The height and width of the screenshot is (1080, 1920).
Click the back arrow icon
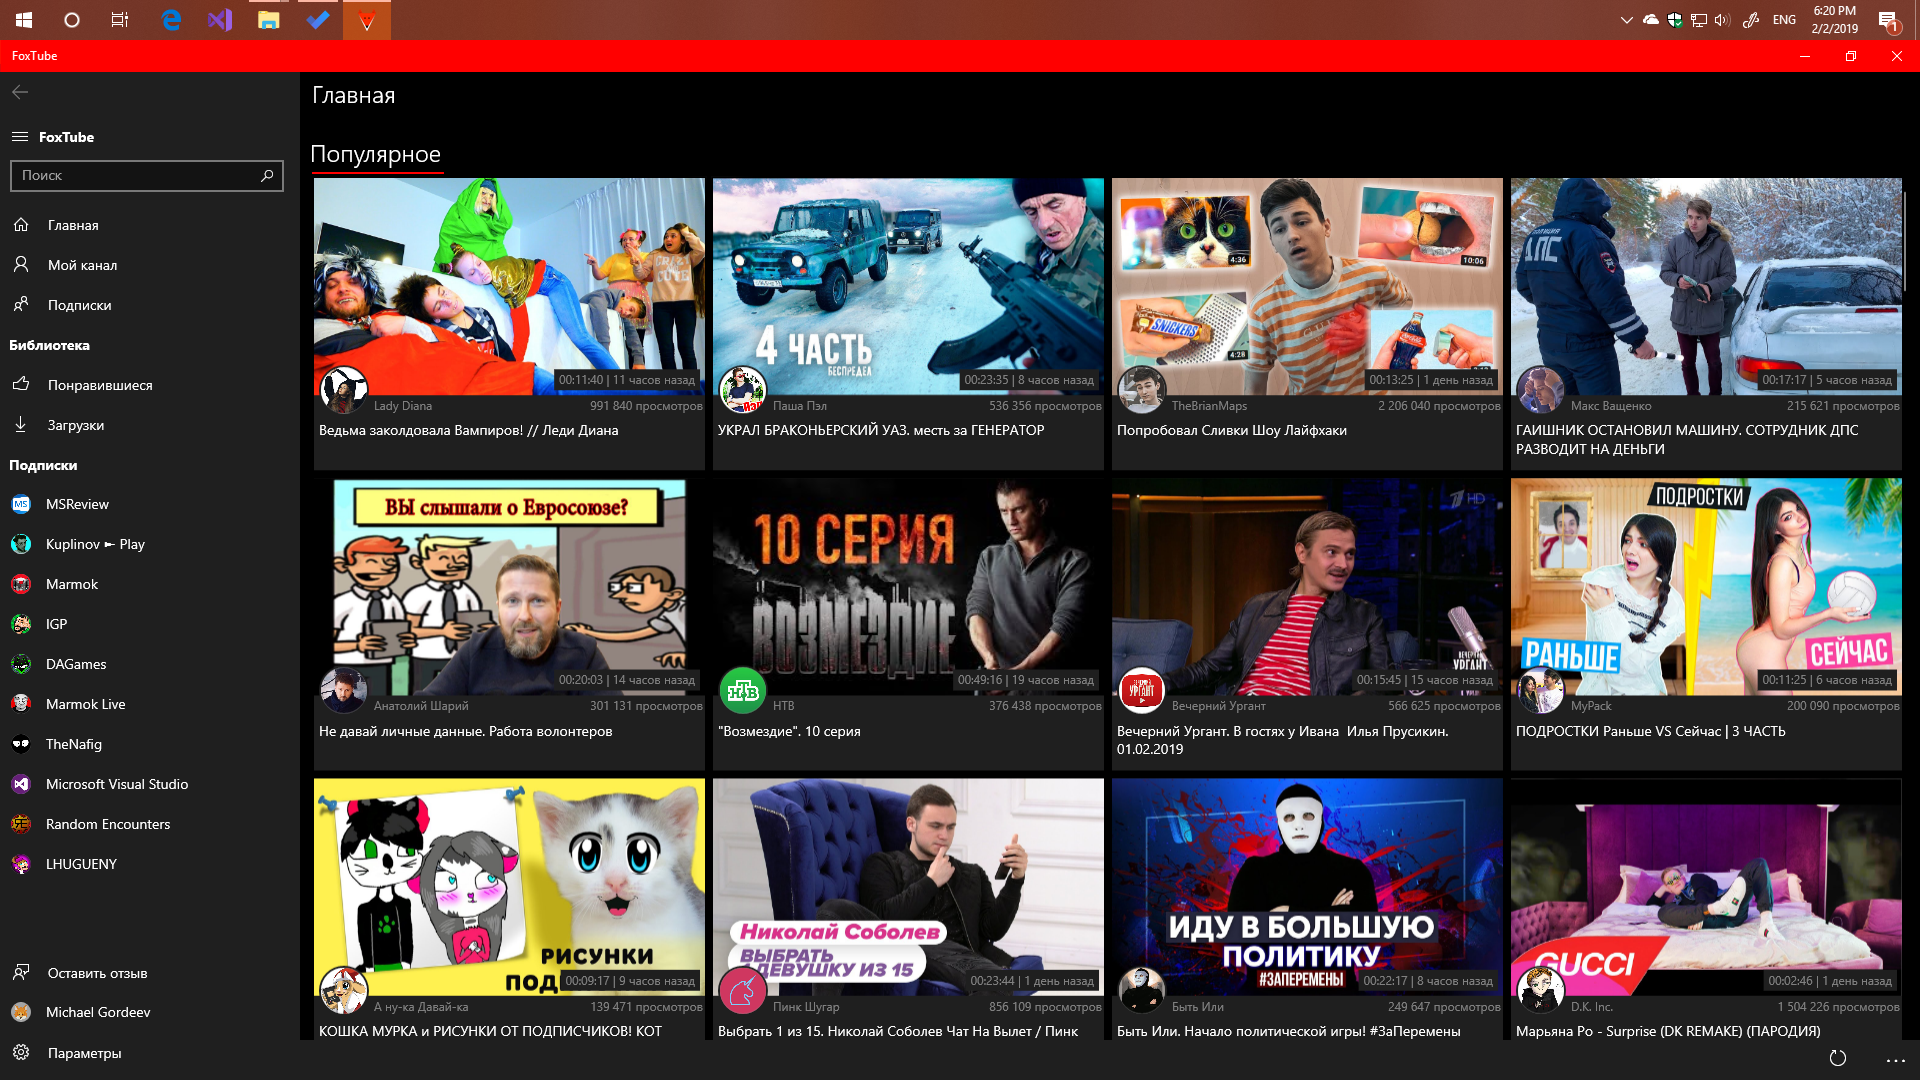click(x=20, y=92)
